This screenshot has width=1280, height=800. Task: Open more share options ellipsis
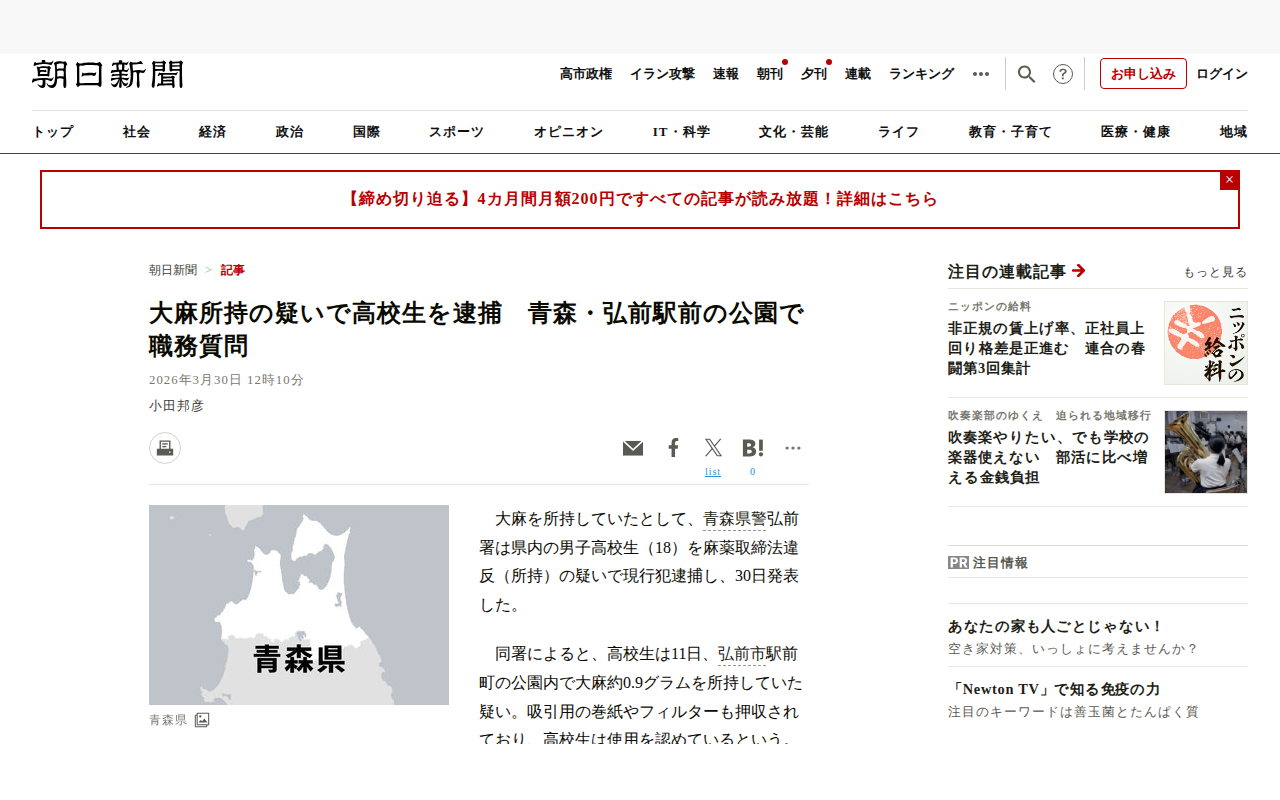(793, 448)
